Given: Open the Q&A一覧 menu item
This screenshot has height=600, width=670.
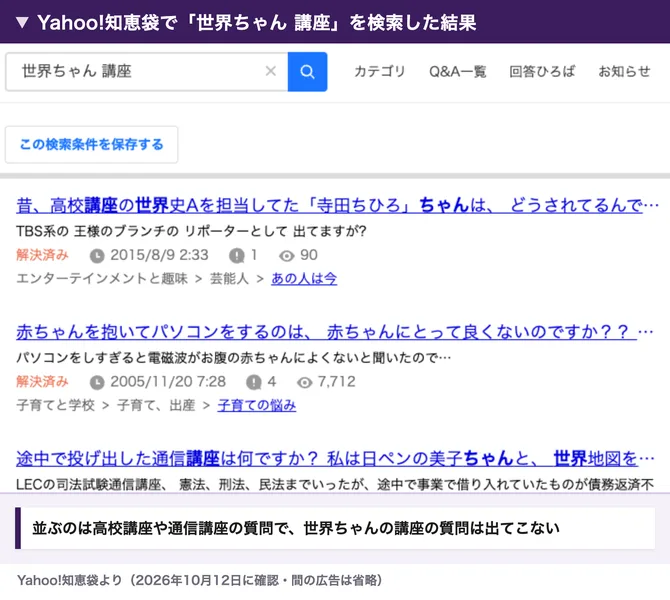Looking at the screenshot, I should click(458, 71).
